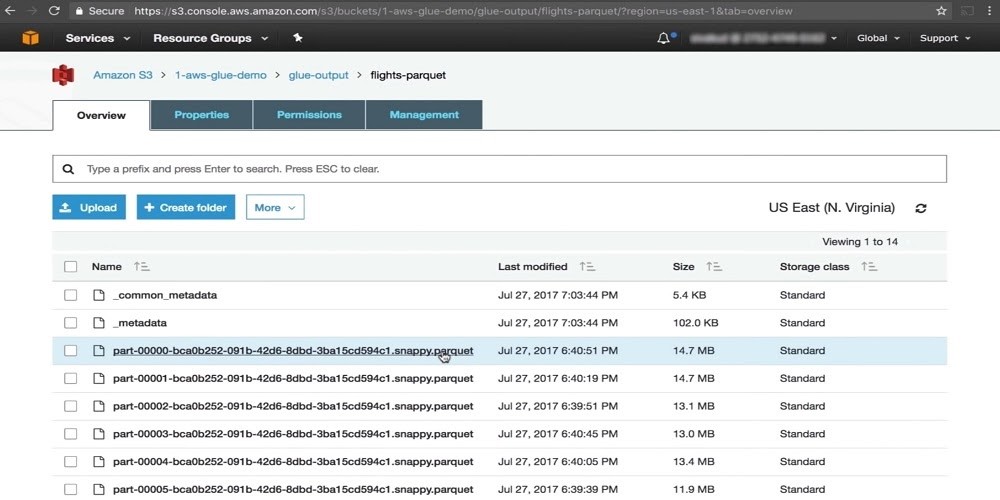Sort by Name column sort icon
The height and width of the screenshot is (500, 1000).
141,267
